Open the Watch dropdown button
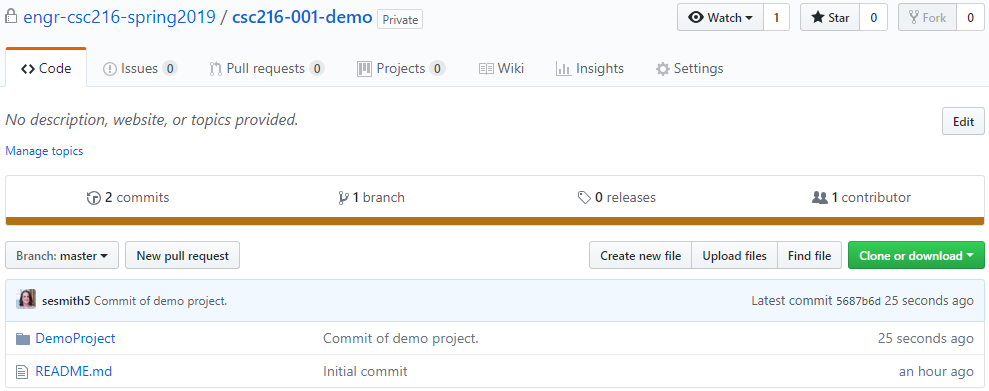The image size is (989, 391). pyautogui.click(x=720, y=18)
